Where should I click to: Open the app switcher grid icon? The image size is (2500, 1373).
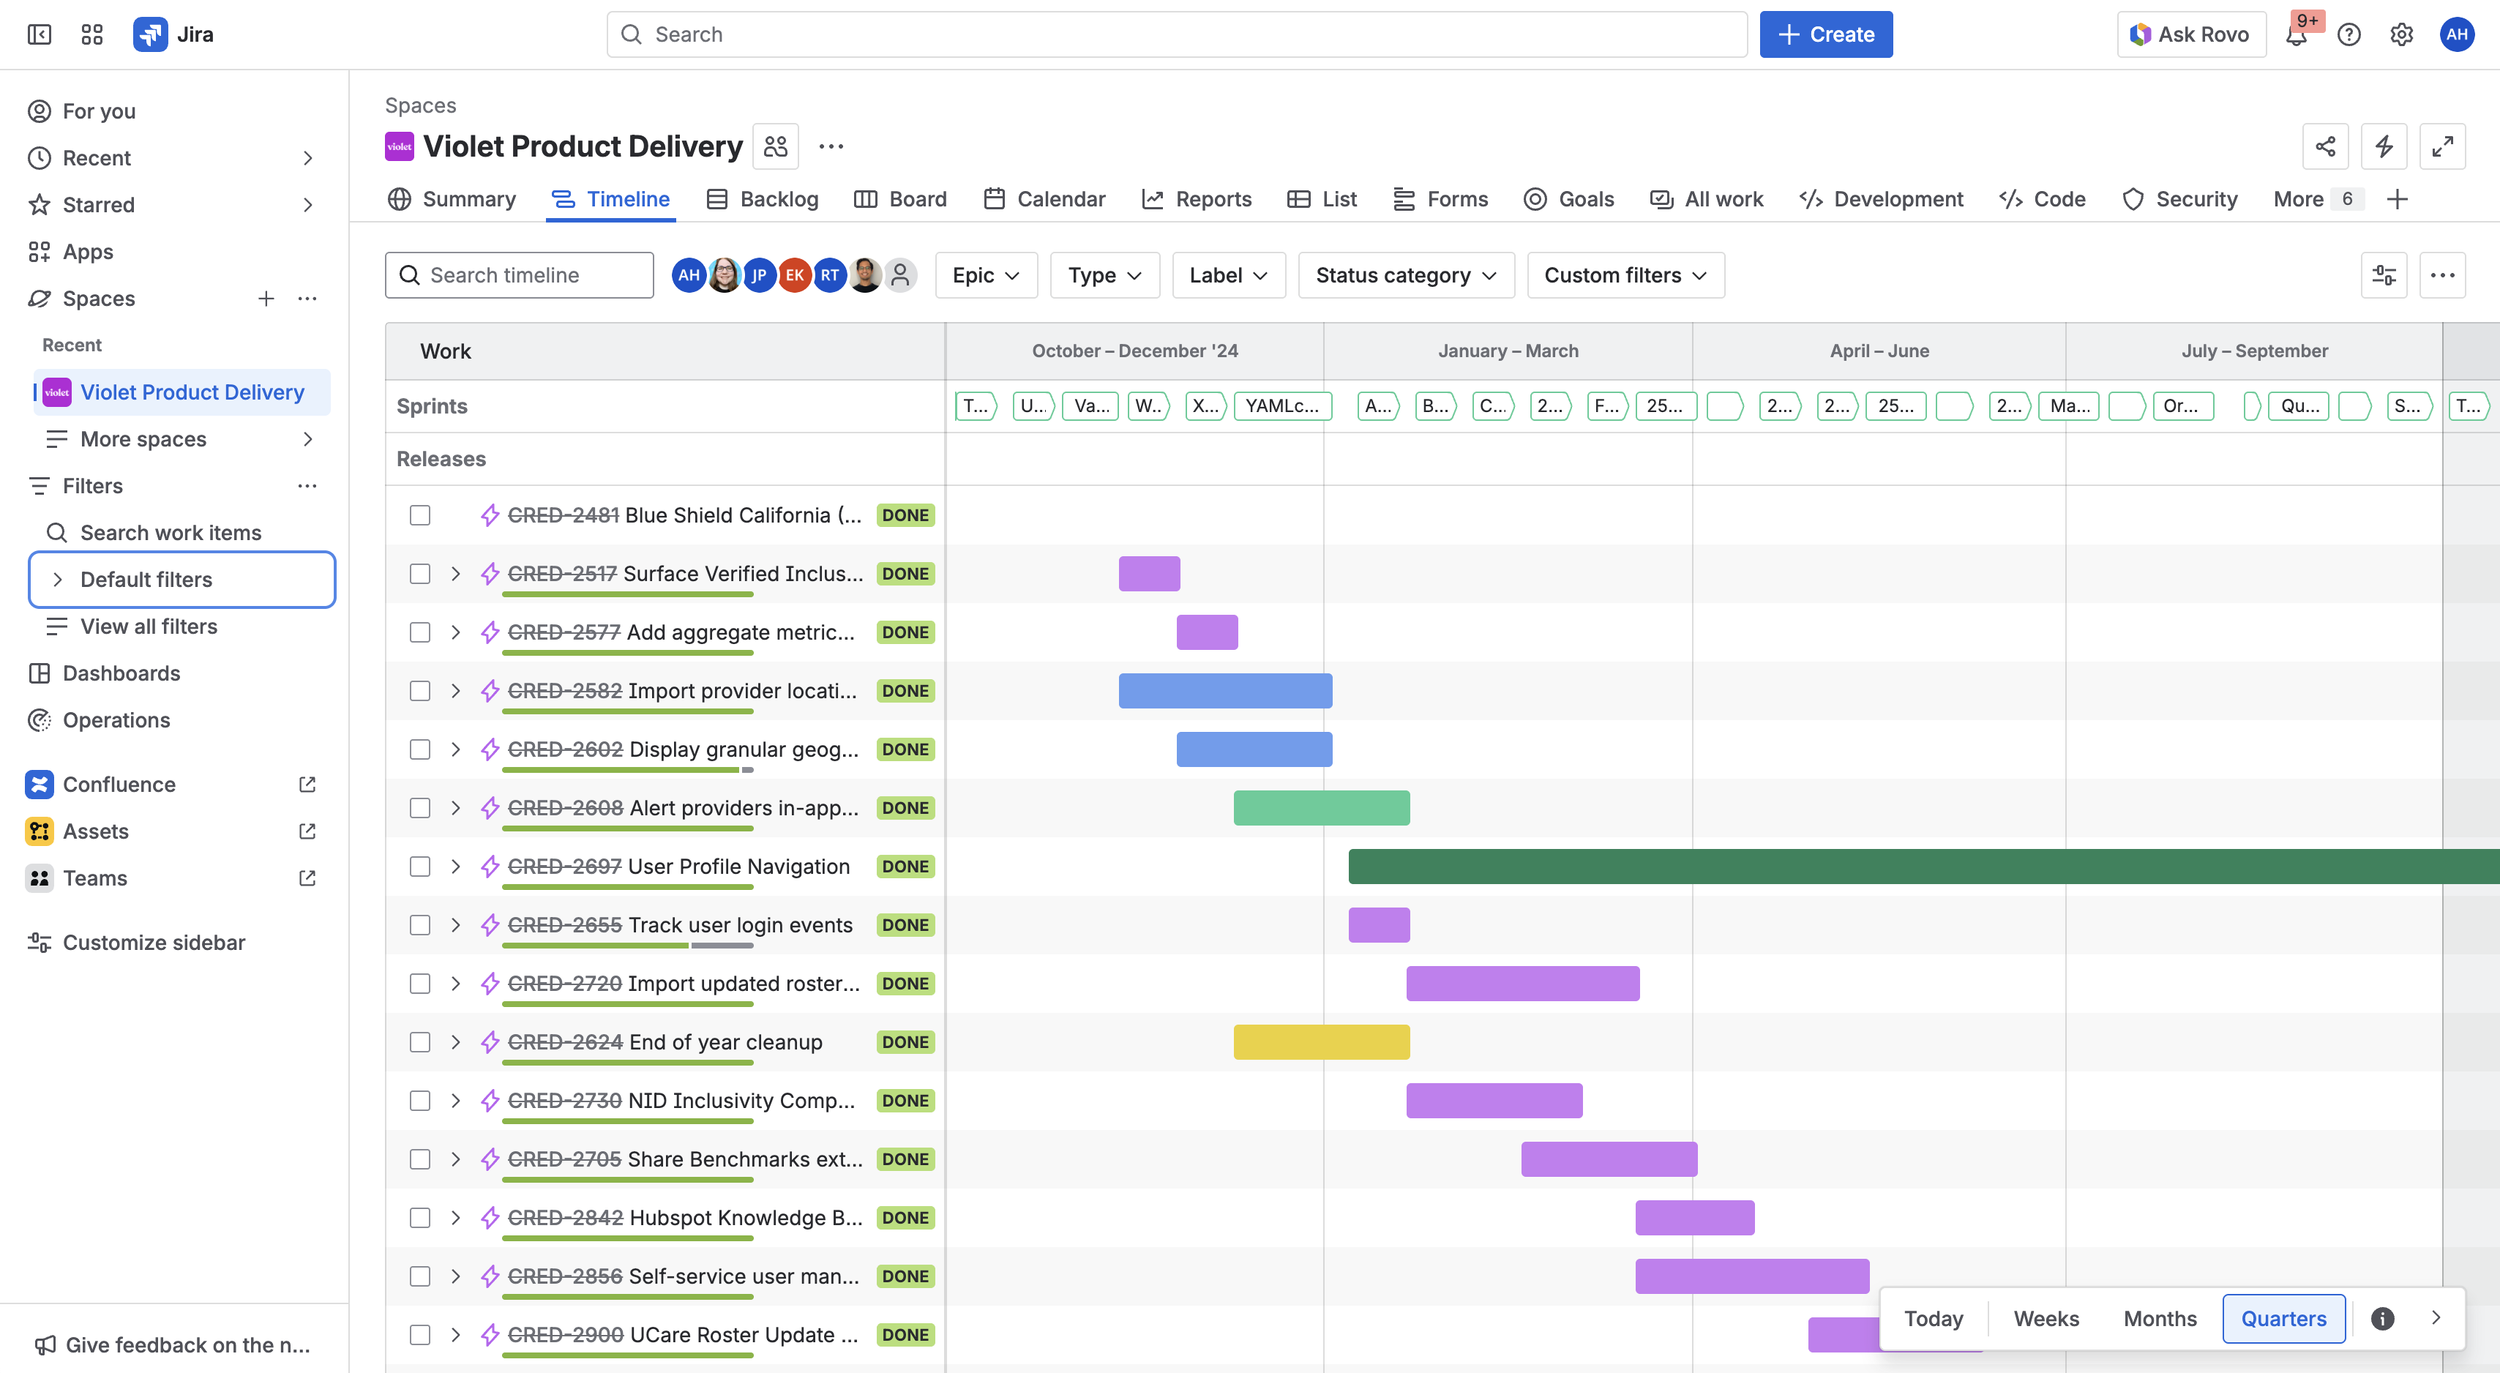coord(92,35)
